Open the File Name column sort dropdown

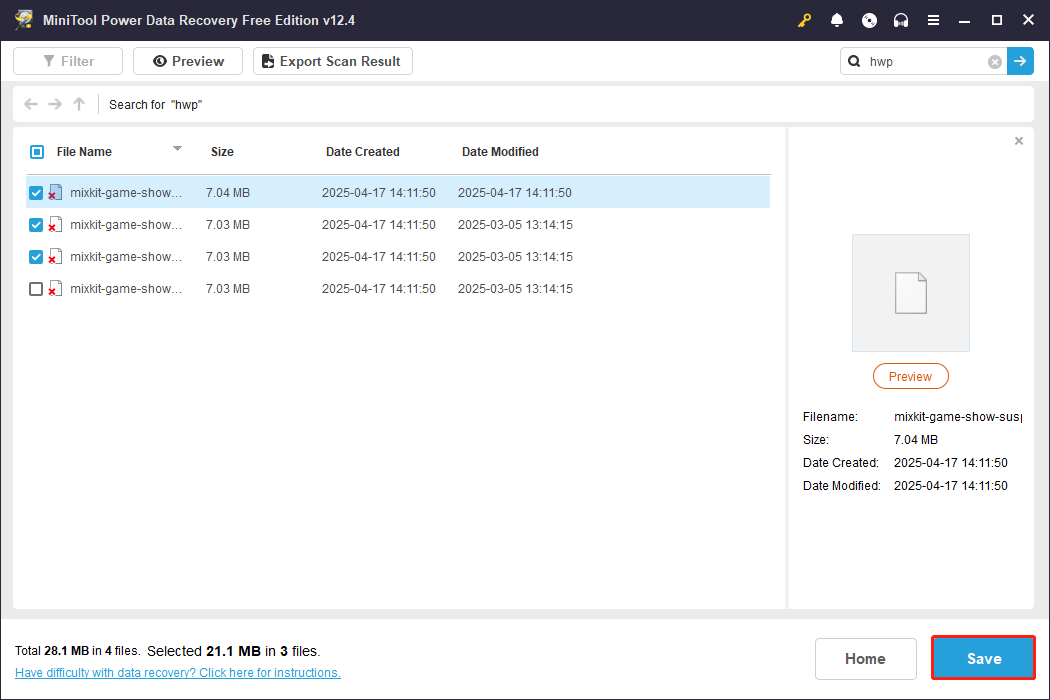(x=177, y=149)
